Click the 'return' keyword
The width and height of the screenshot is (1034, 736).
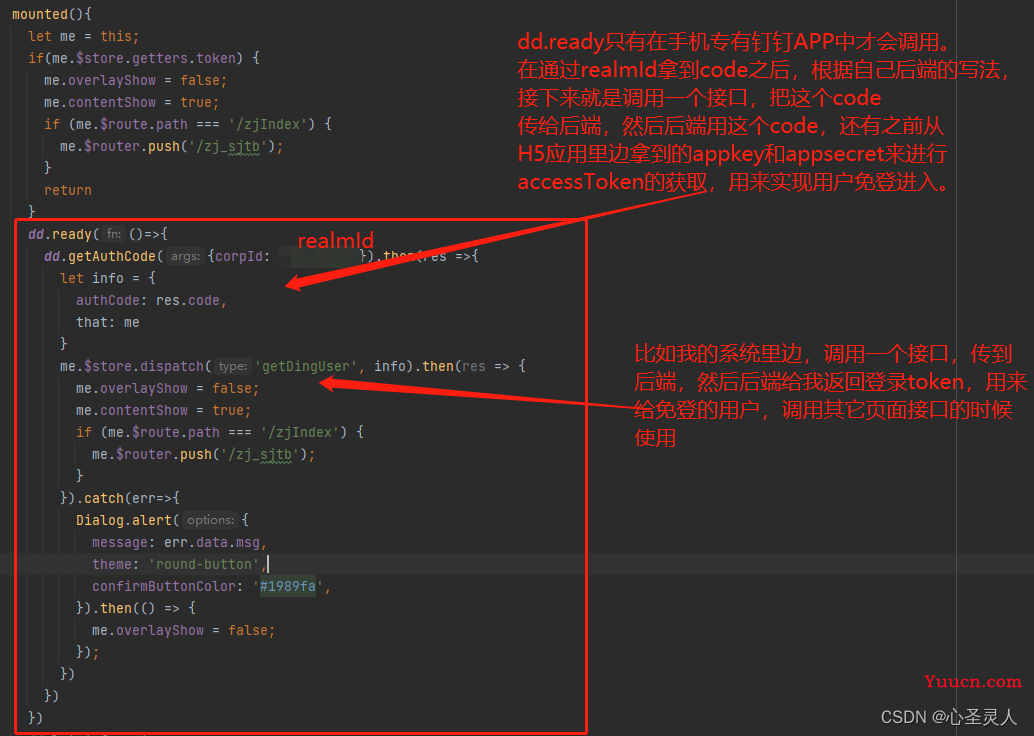point(68,190)
